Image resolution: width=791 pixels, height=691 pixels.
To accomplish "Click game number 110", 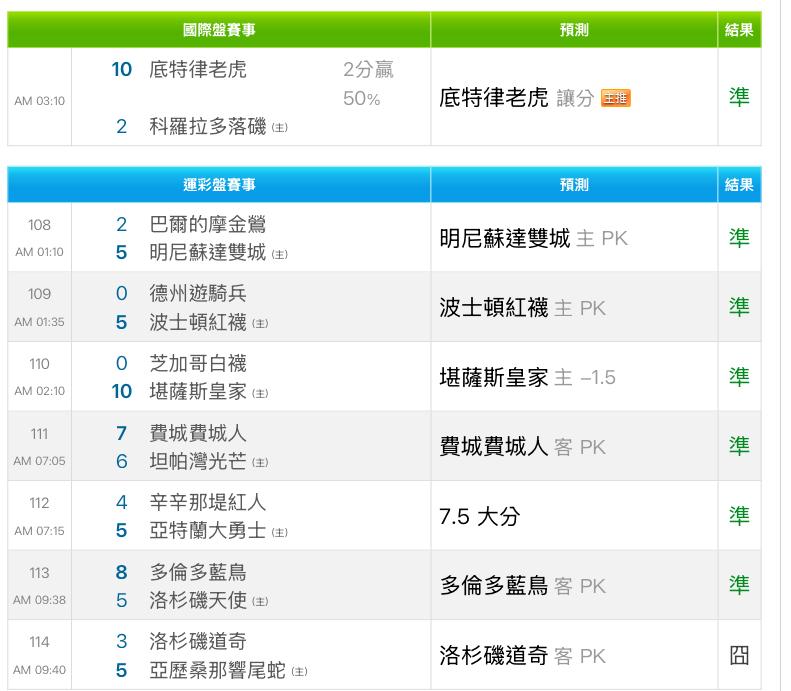I will pos(39,364).
